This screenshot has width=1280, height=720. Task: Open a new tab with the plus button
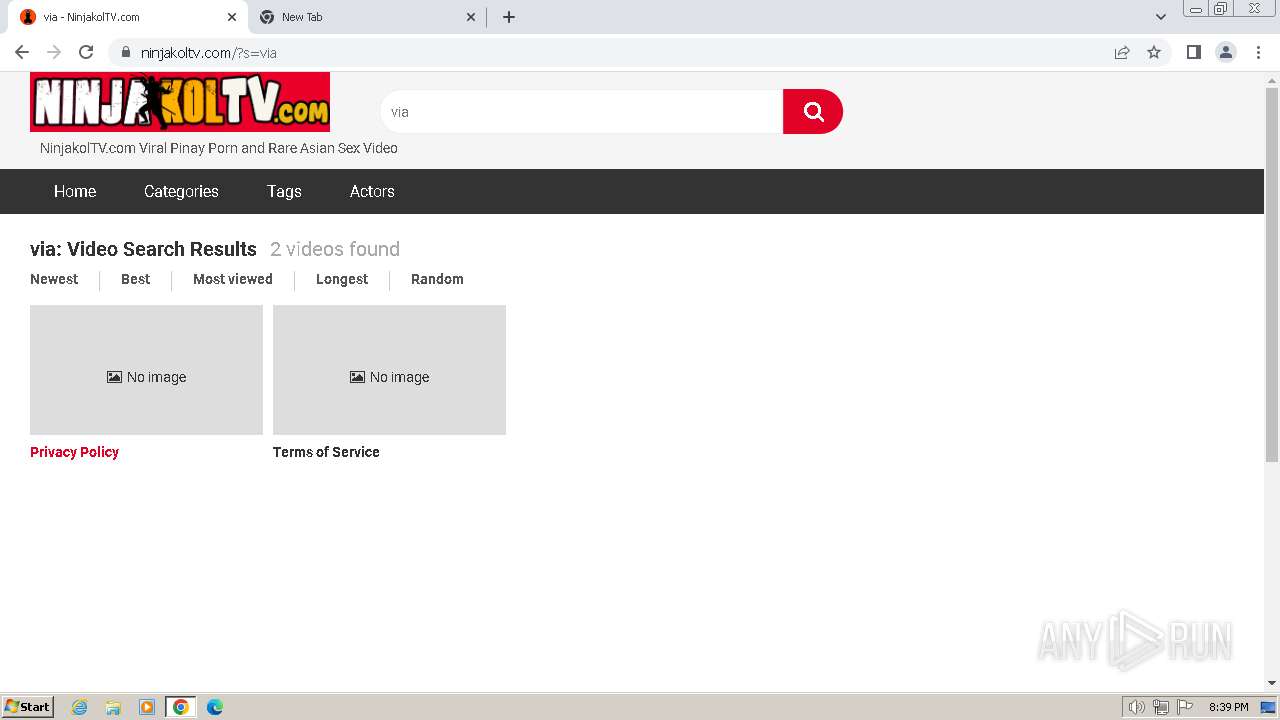[x=509, y=17]
